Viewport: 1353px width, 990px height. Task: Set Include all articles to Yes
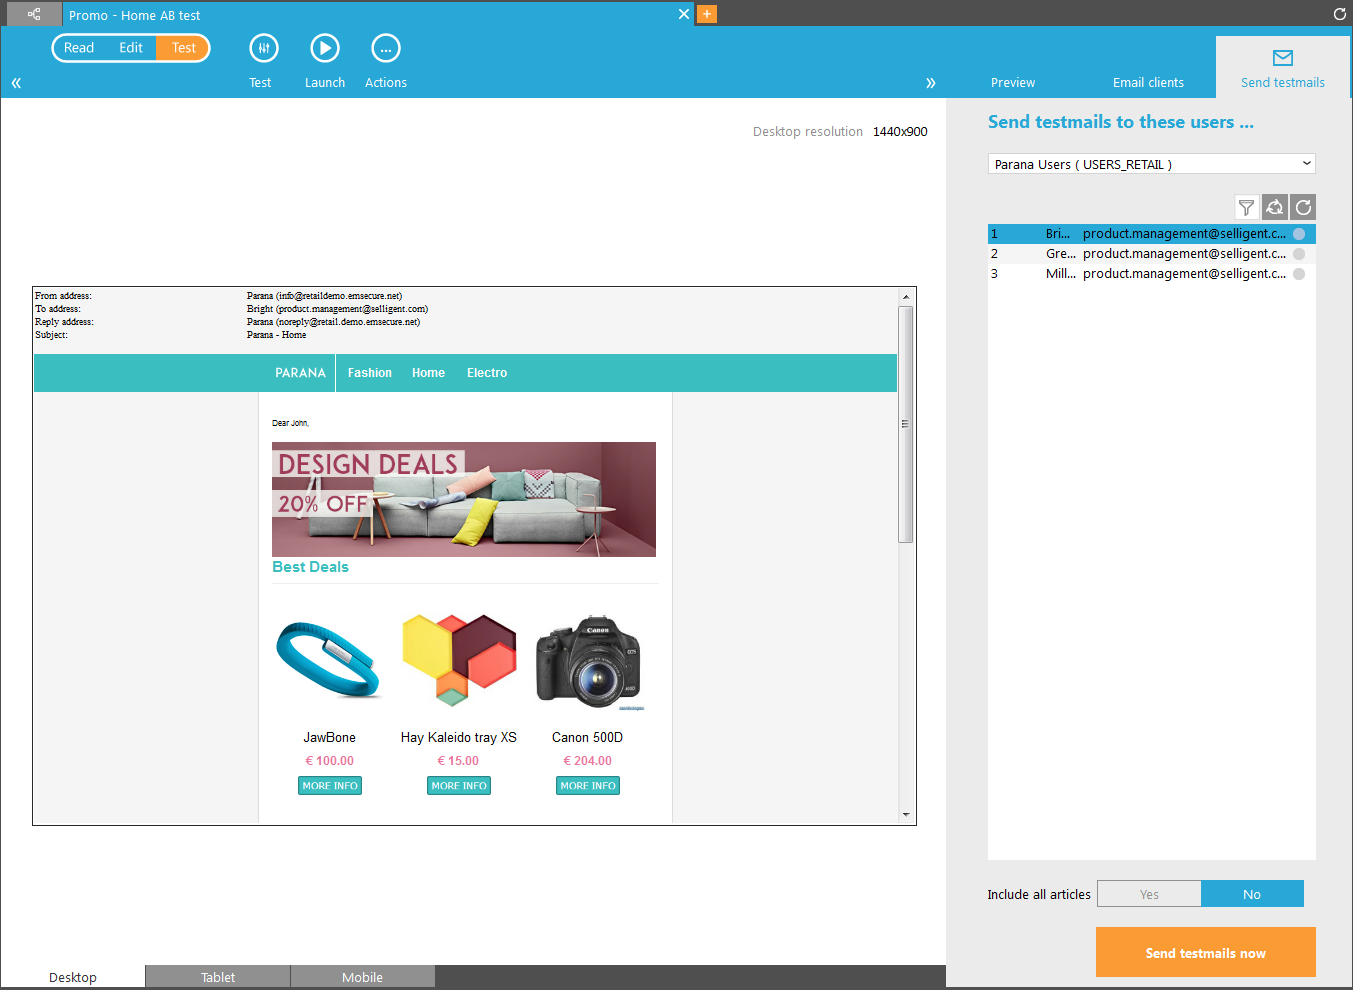click(x=1149, y=894)
